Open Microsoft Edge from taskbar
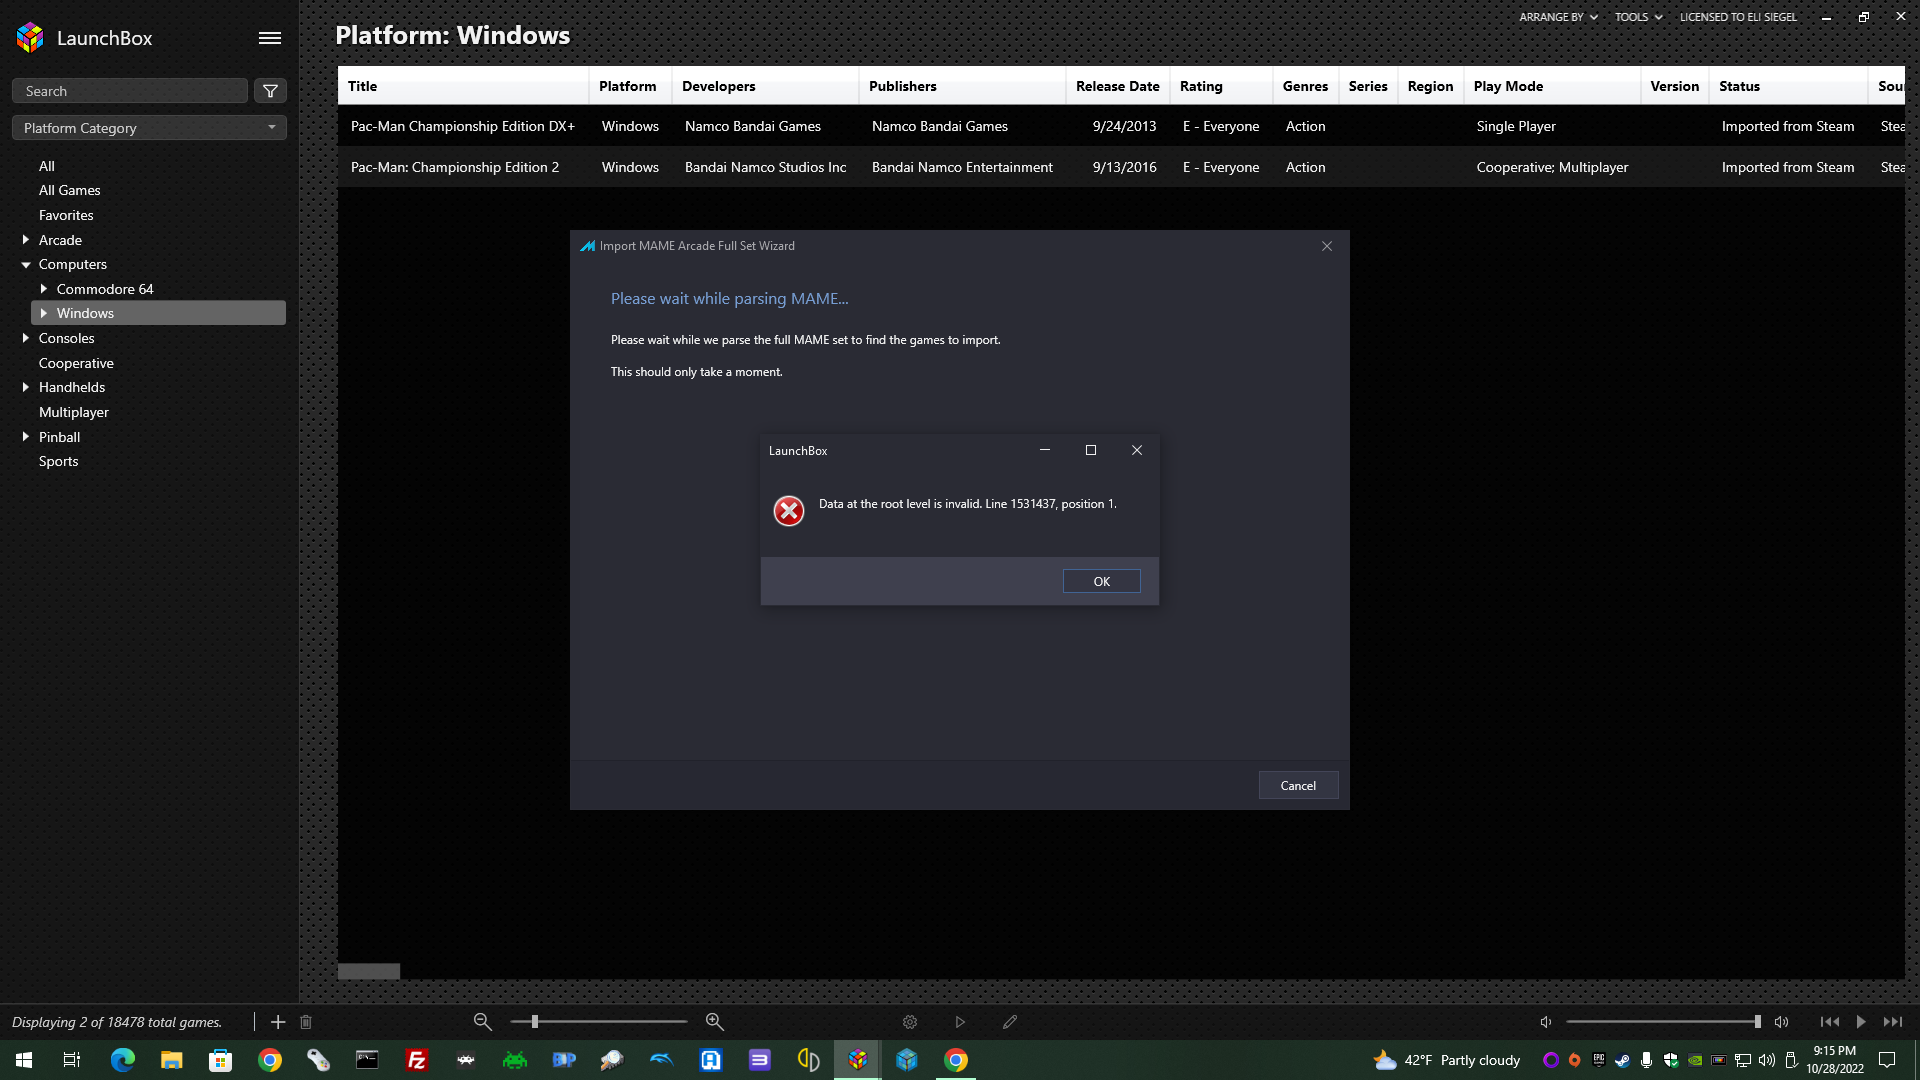Viewport: 1920px width, 1080px height. coord(123,1060)
